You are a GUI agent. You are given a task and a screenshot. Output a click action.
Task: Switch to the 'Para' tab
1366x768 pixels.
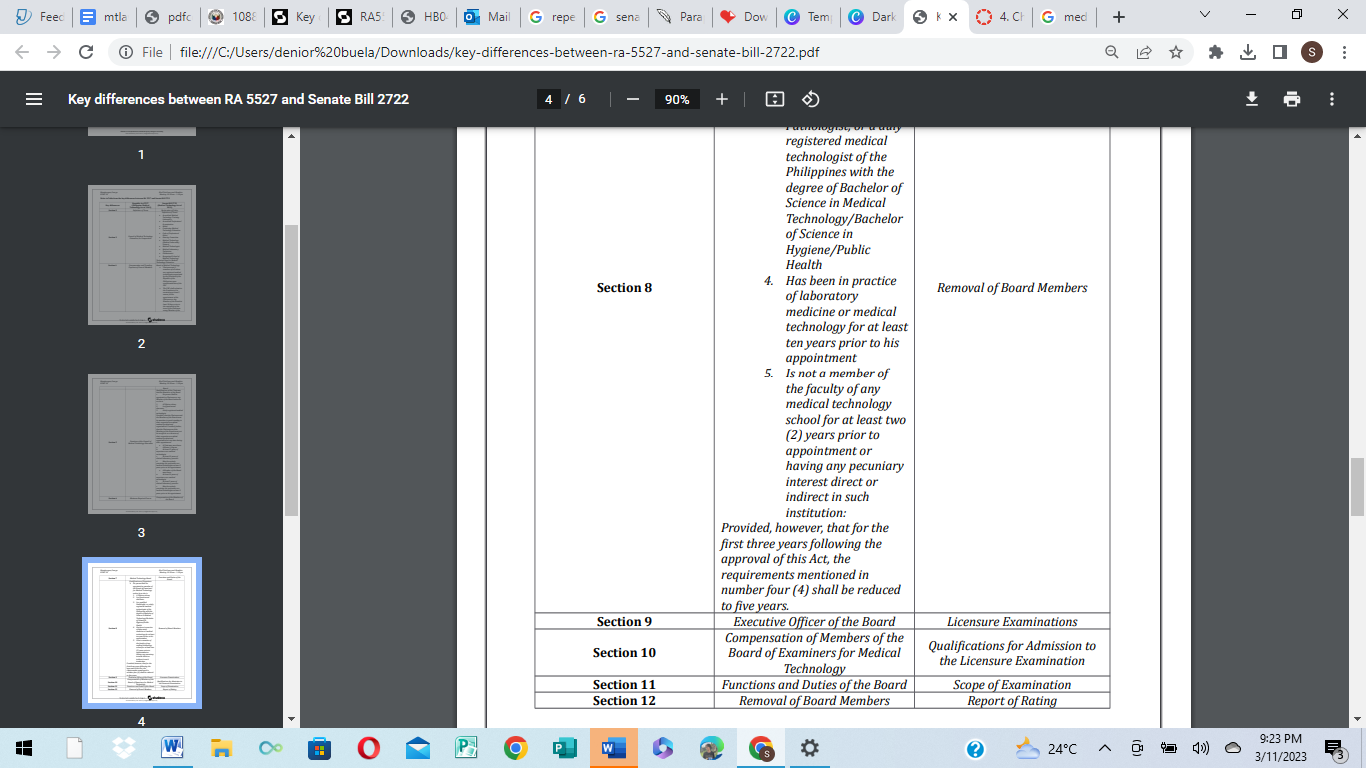click(x=680, y=17)
